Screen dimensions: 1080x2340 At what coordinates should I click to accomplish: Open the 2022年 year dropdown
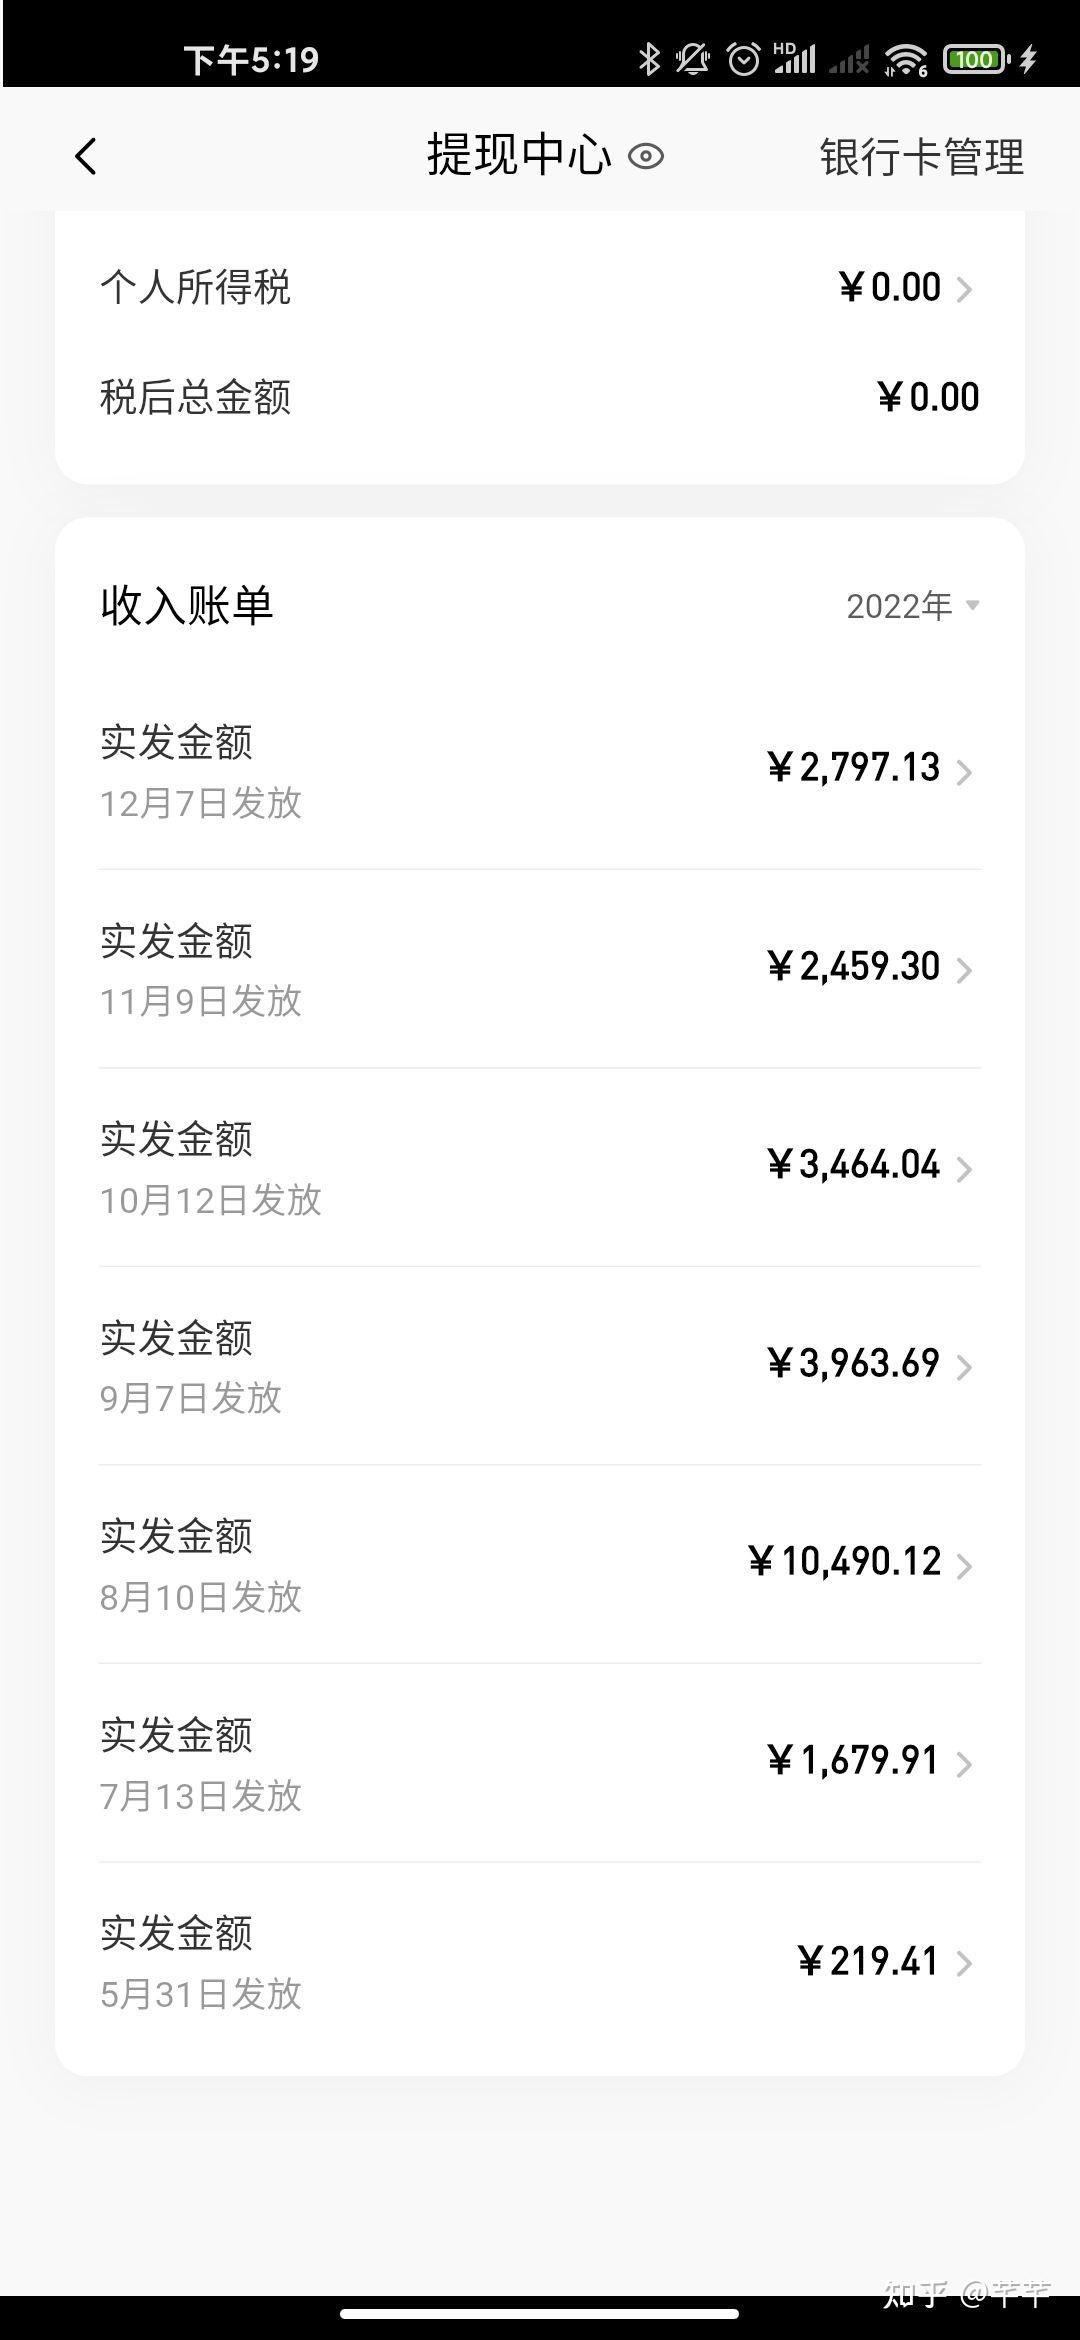(912, 606)
